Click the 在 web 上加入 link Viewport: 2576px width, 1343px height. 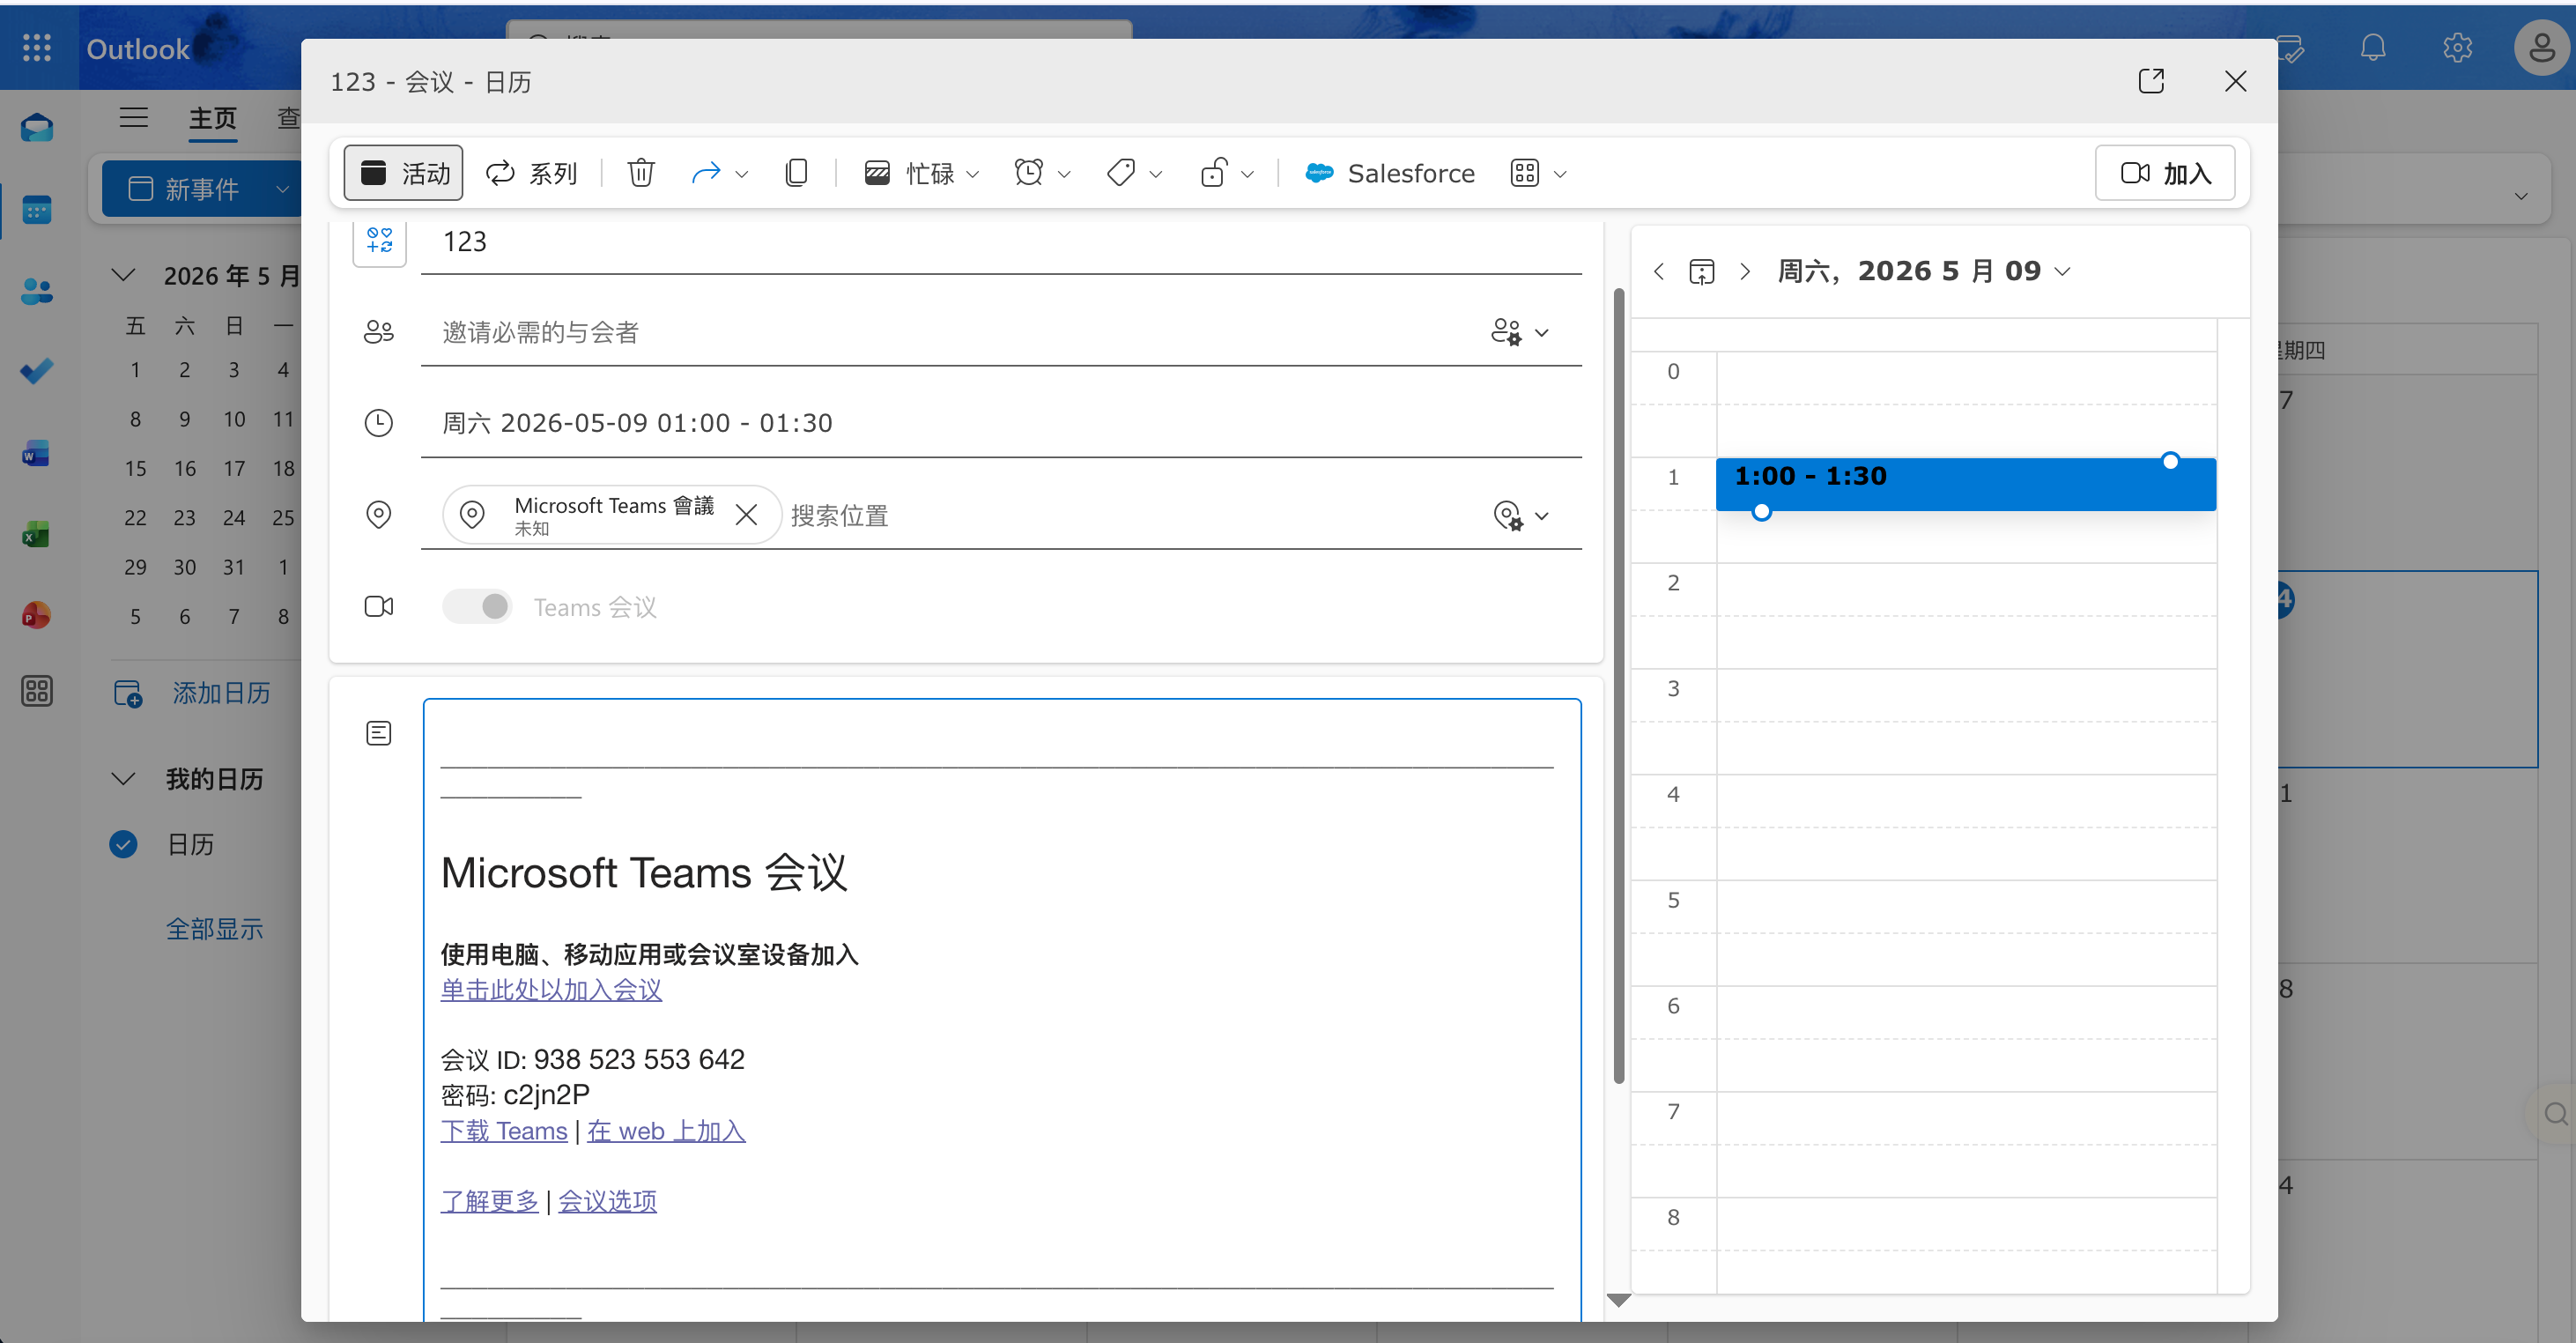666,1130
